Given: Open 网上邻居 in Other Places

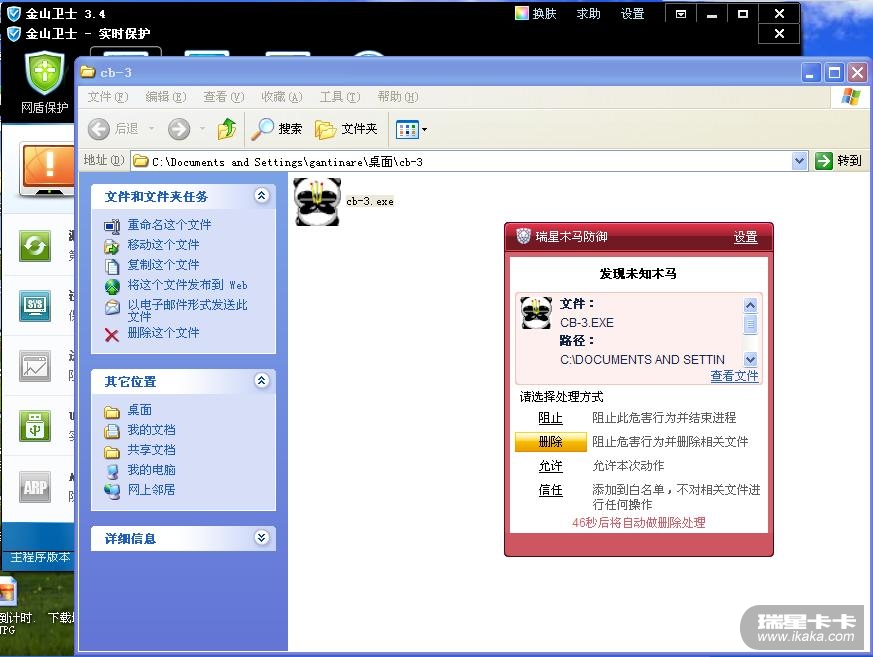Looking at the screenshot, I should coord(151,489).
